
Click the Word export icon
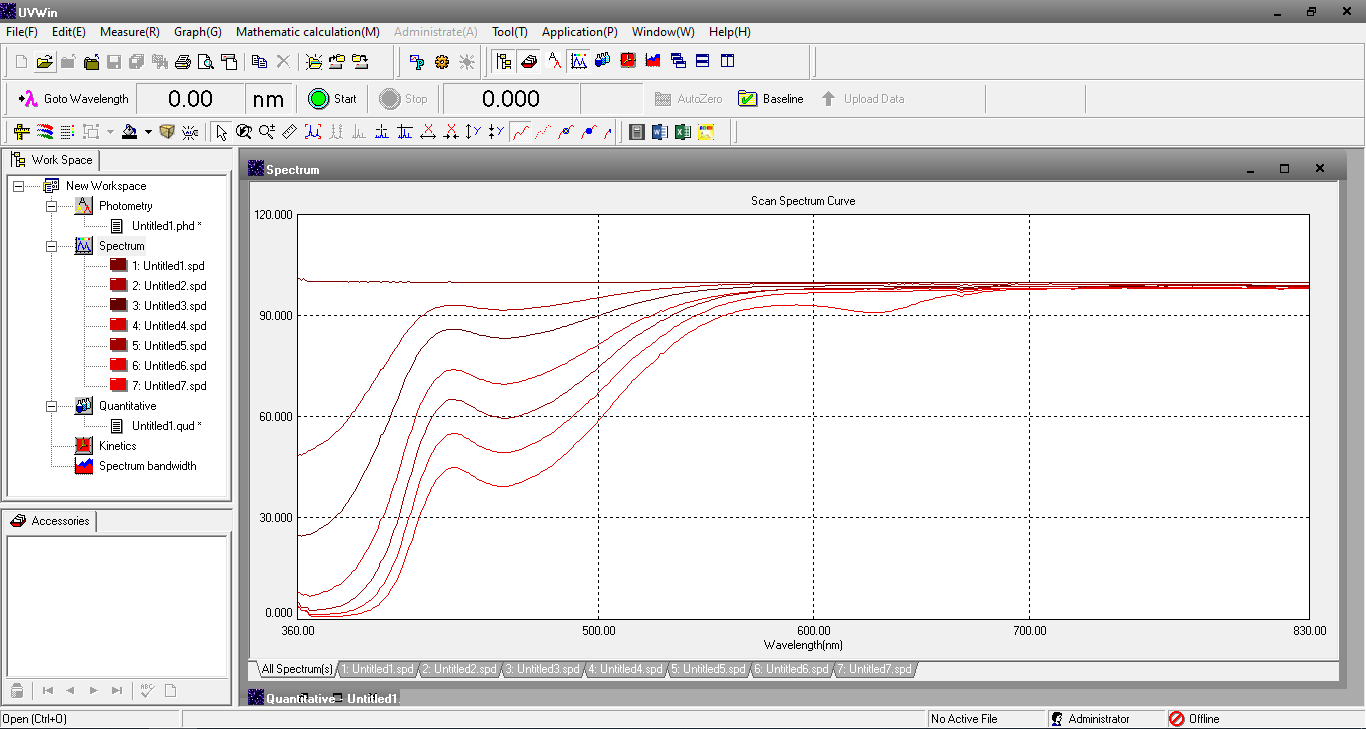[x=660, y=132]
